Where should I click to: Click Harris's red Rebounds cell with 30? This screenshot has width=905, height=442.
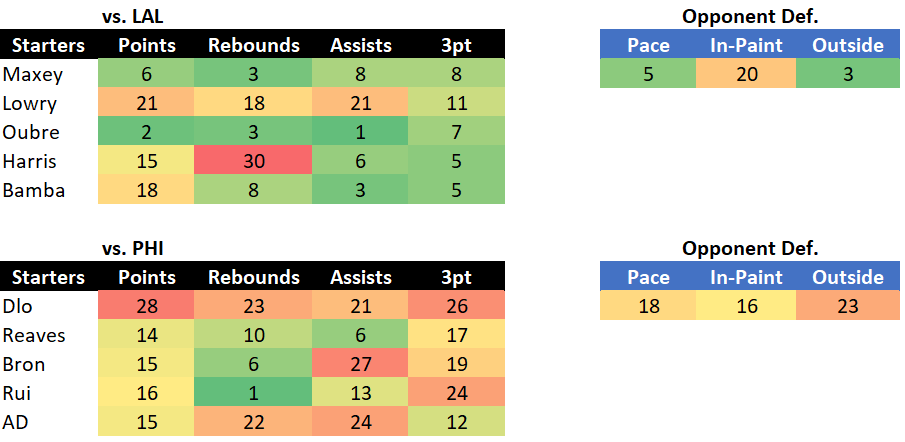[254, 160]
